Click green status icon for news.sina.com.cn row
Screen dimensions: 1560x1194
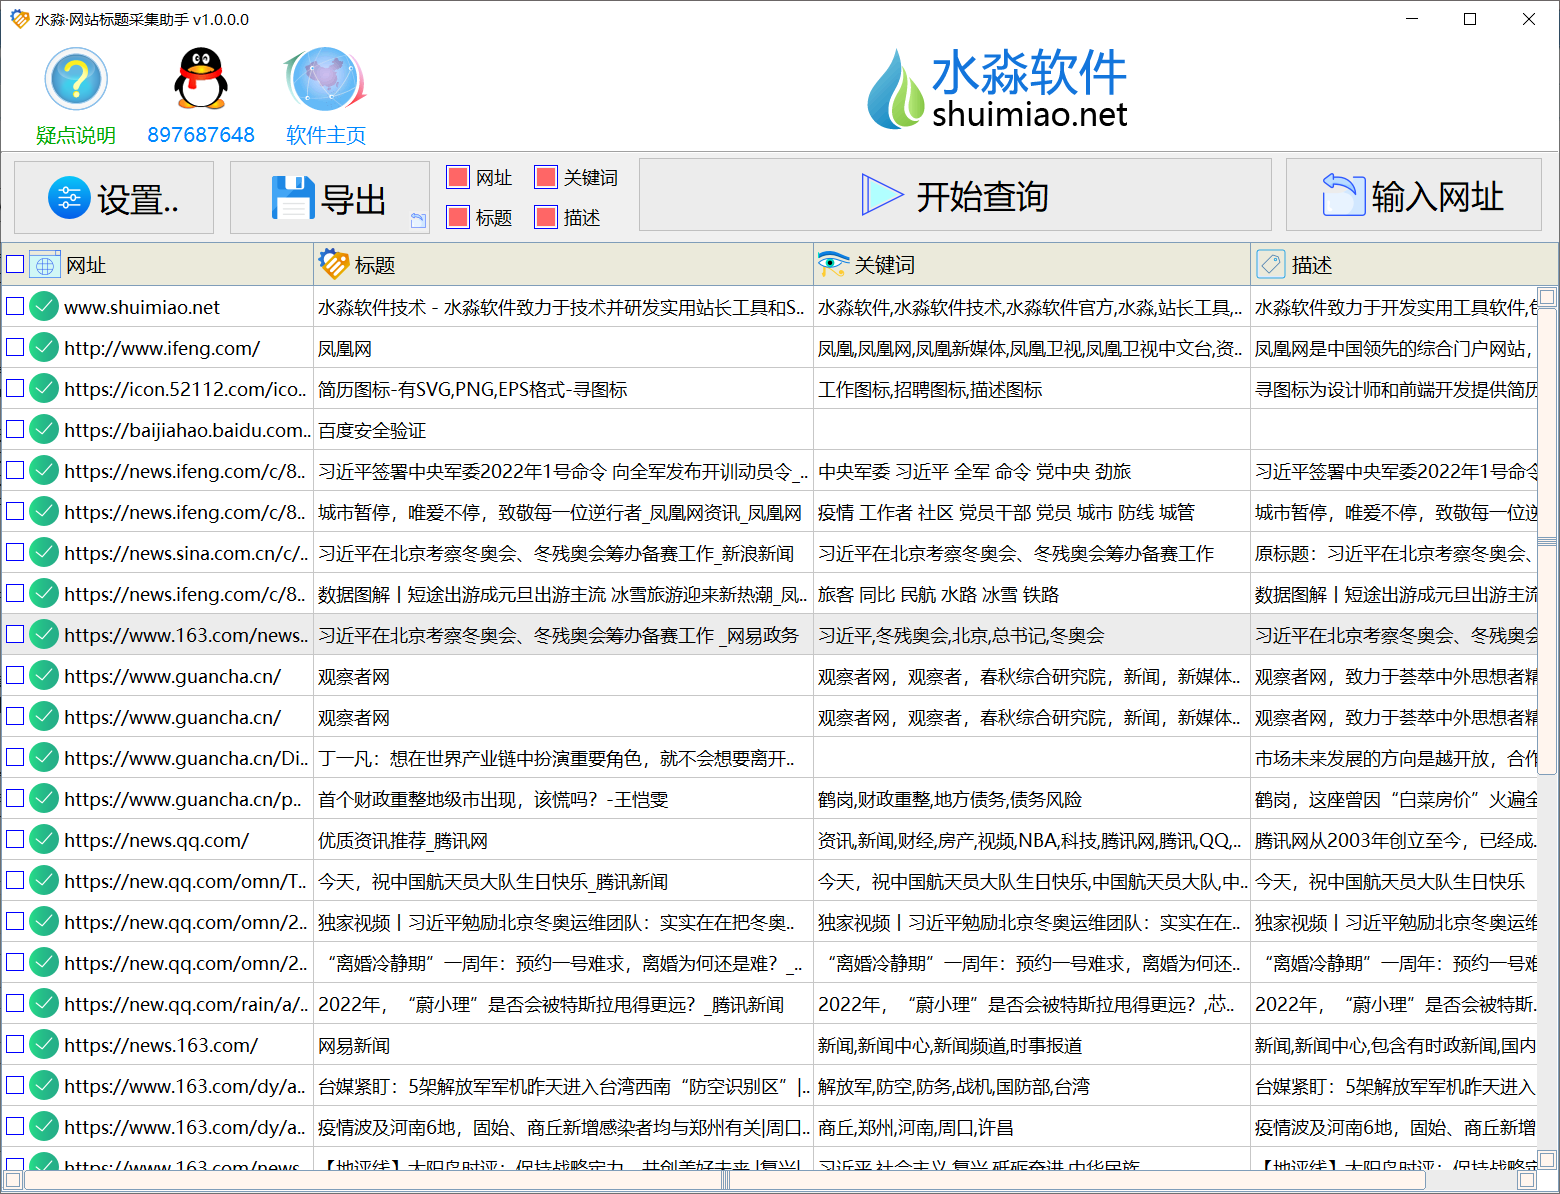pos(44,552)
